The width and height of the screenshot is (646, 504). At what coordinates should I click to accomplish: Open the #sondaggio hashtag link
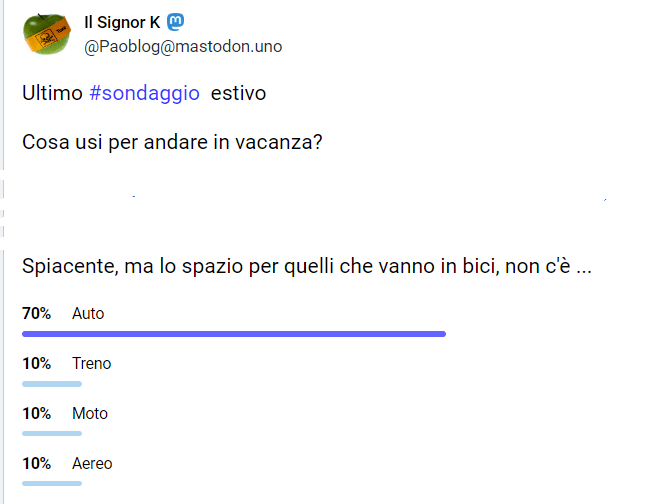[144, 93]
